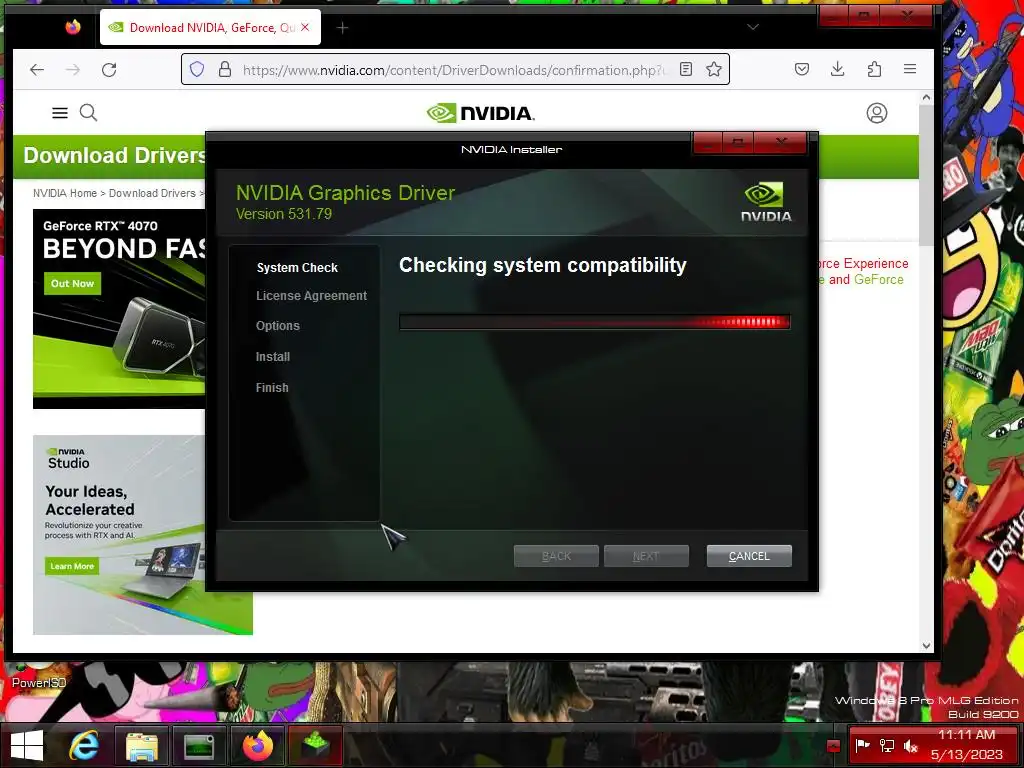Image resolution: width=1024 pixels, height=768 pixels.
Task: Click Learn More on NVIDIA Studio ad
Action: (x=72, y=566)
